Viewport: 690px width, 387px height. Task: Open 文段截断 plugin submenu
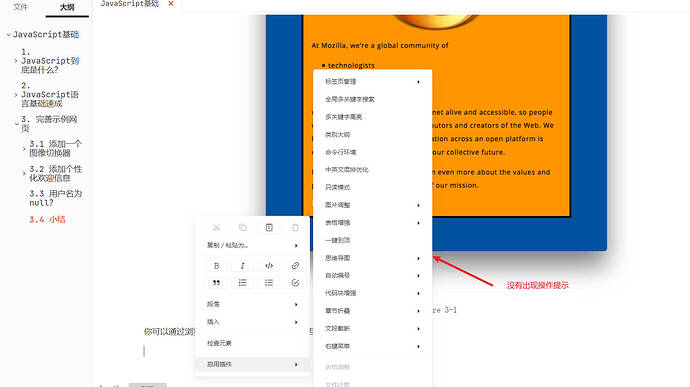pyautogui.click(x=372, y=328)
